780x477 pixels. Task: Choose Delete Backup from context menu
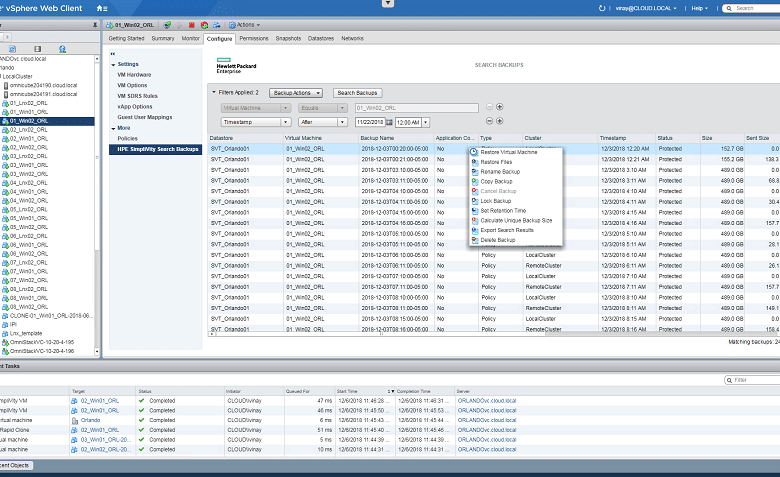pos(515,240)
